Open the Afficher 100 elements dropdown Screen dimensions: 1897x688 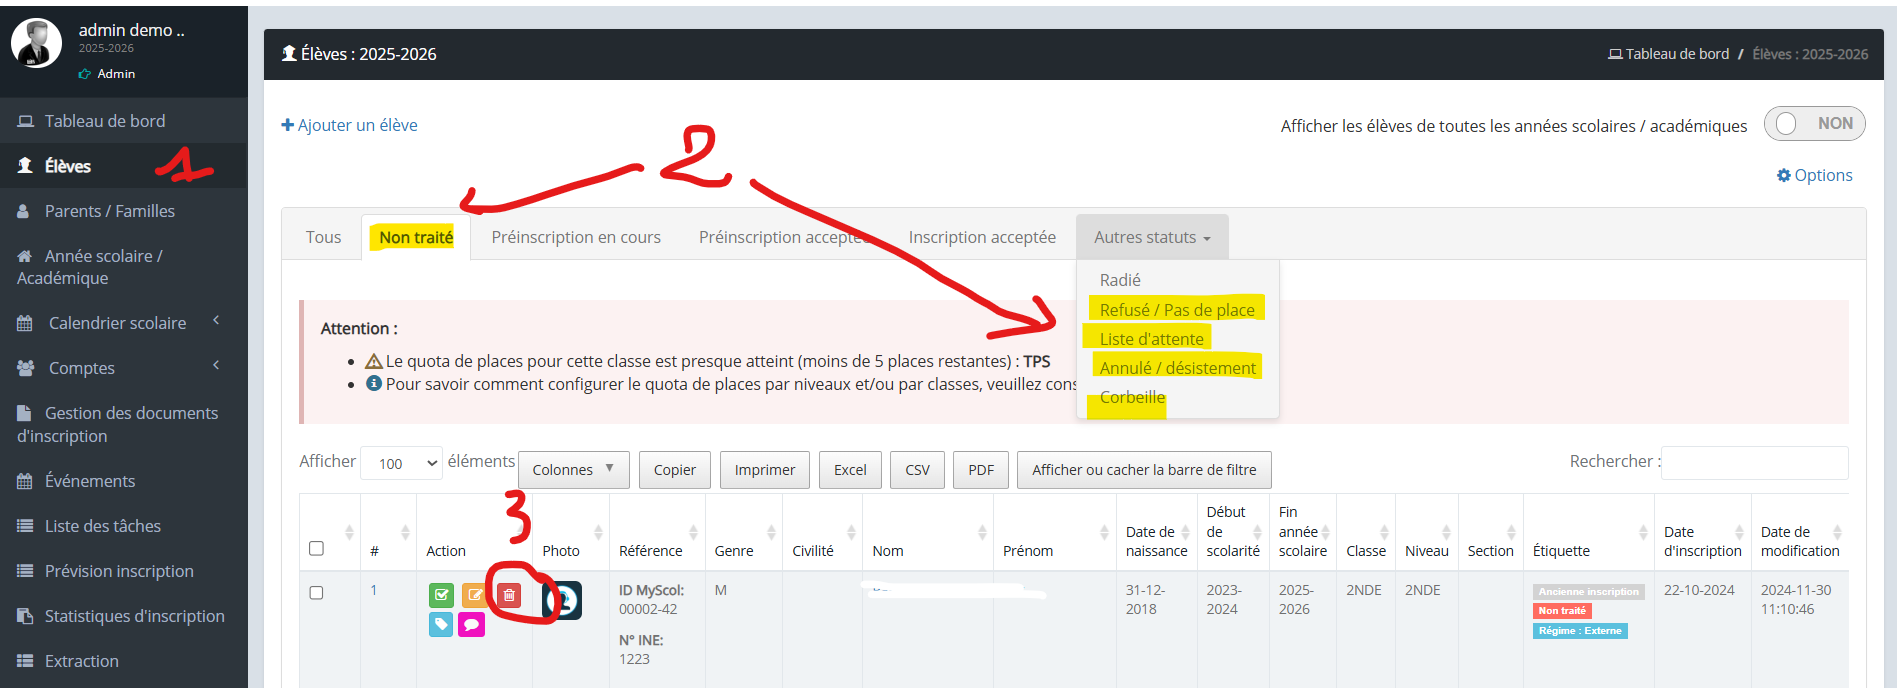pyautogui.click(x=402, y=463)
